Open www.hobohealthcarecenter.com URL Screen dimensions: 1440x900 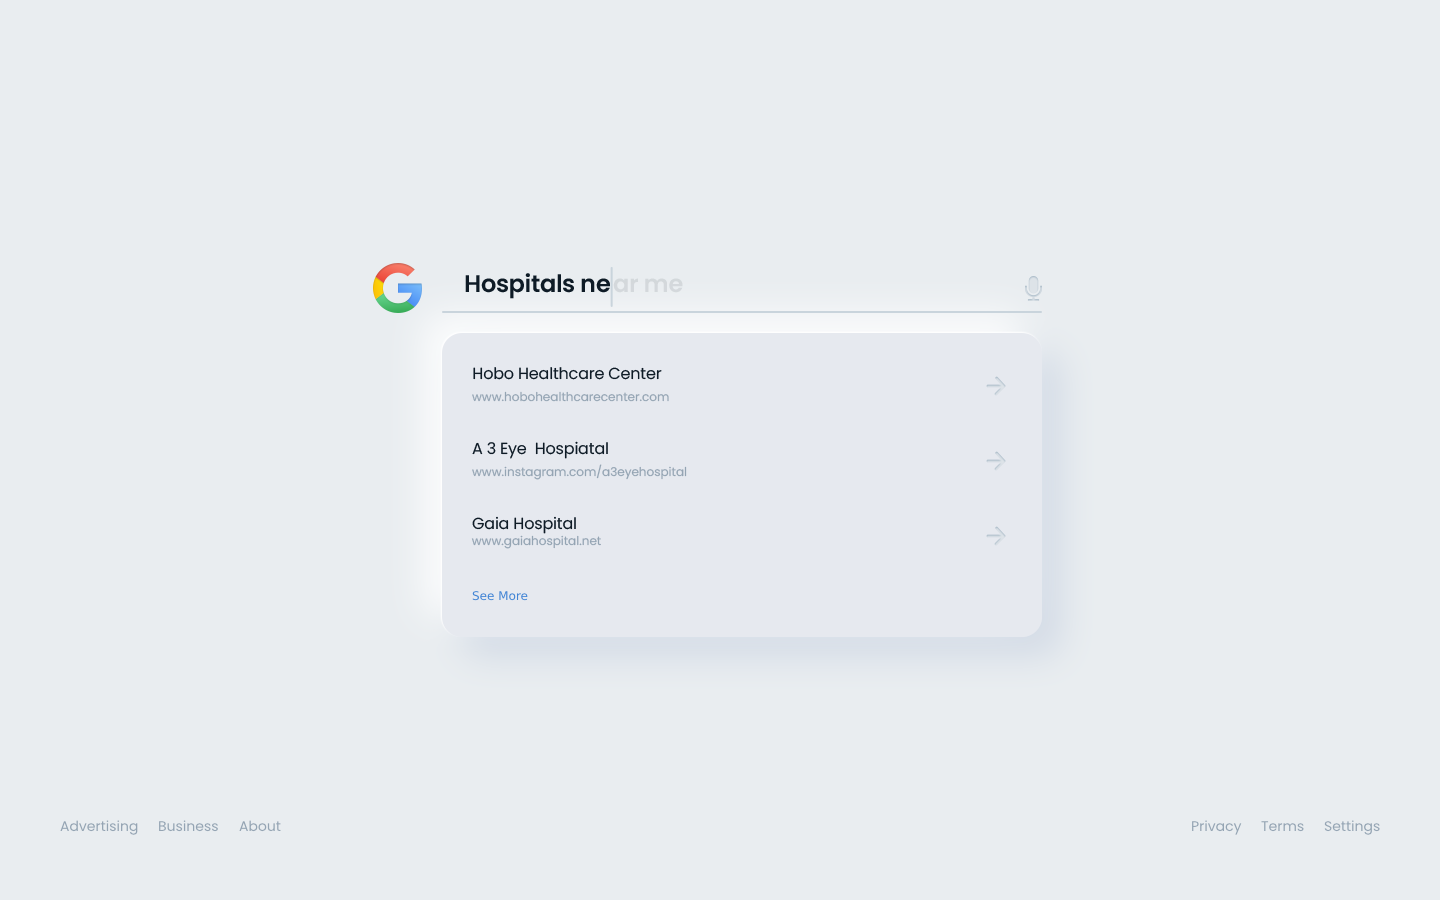(x=570, y=397)
